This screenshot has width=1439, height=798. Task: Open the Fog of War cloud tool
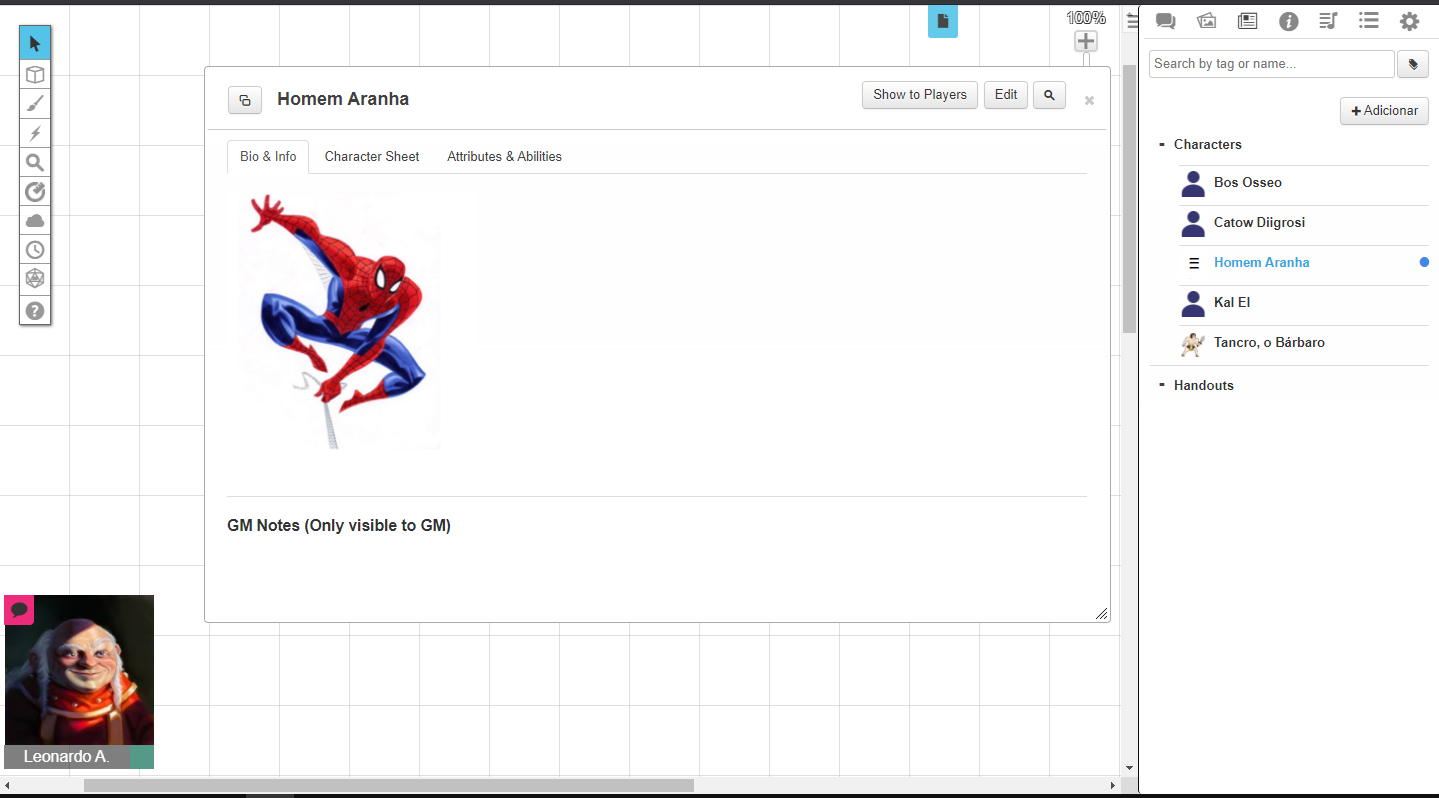point(35,220)
